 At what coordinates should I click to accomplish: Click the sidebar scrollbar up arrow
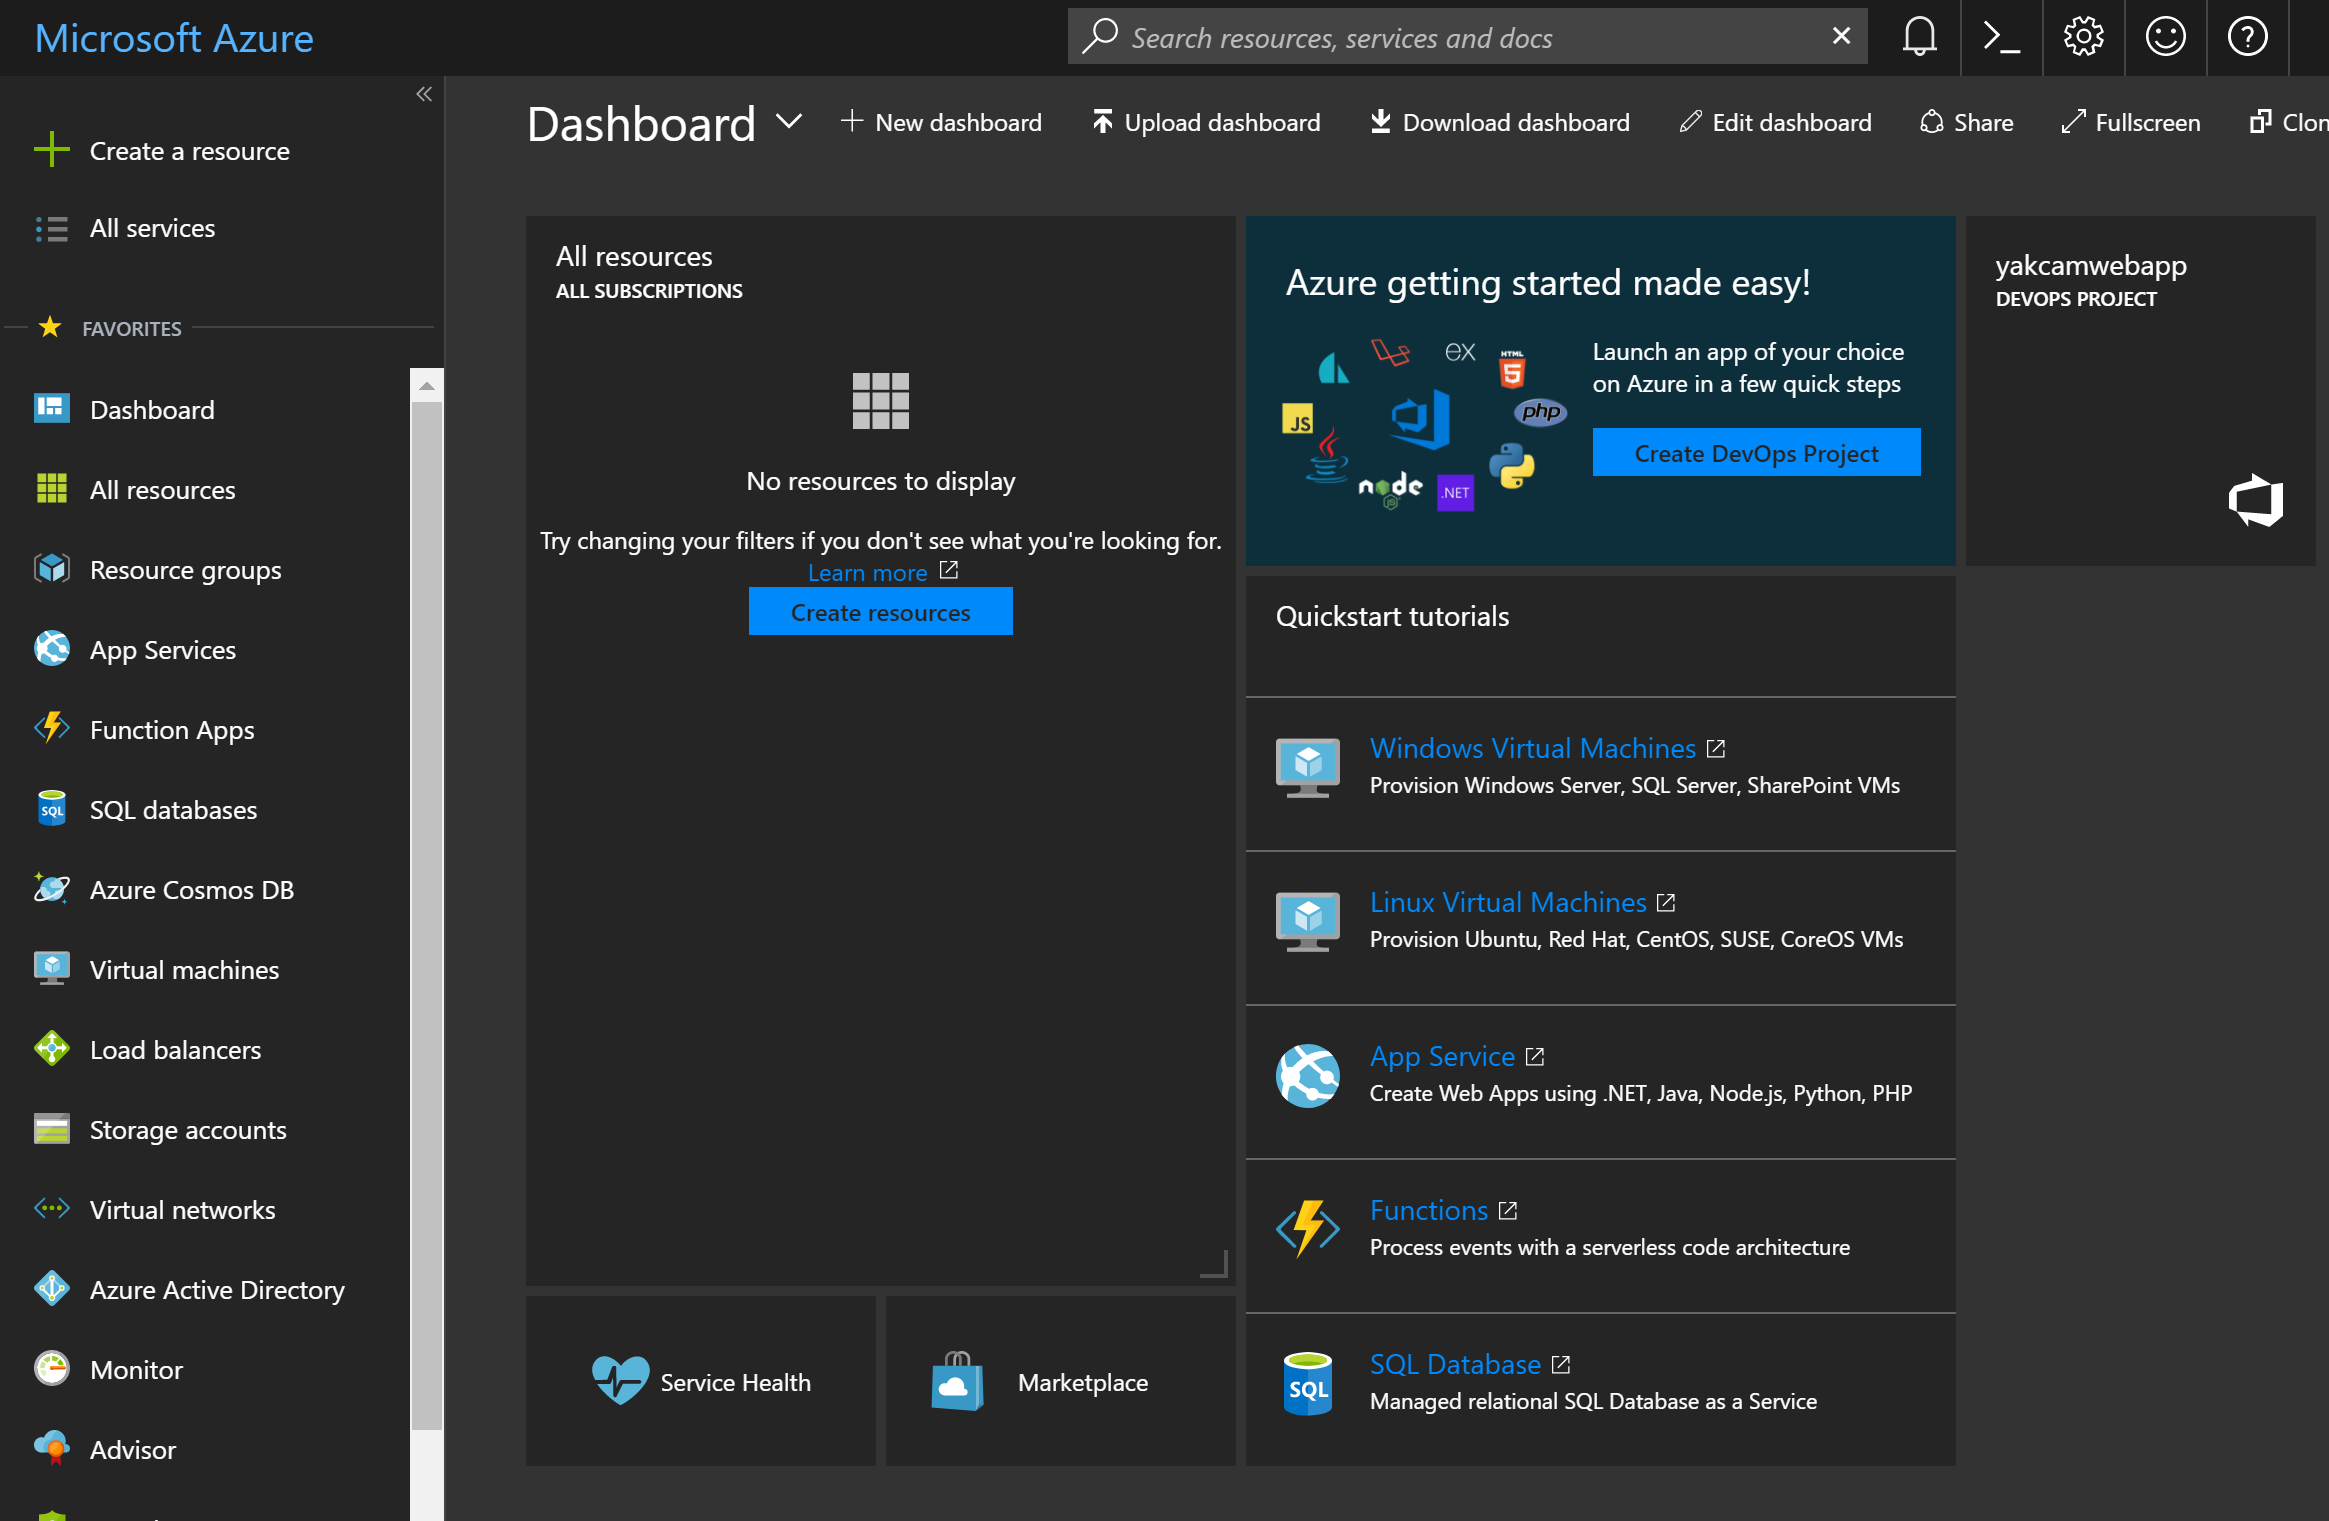click(x=427, y=386)
